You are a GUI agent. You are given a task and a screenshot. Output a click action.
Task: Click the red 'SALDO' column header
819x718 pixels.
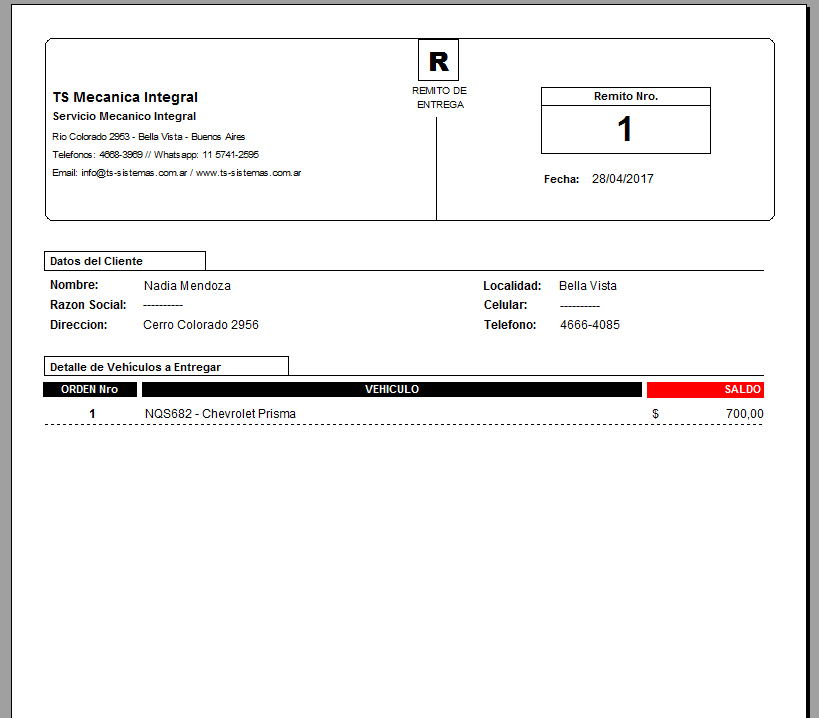click(x=705, y=390)
